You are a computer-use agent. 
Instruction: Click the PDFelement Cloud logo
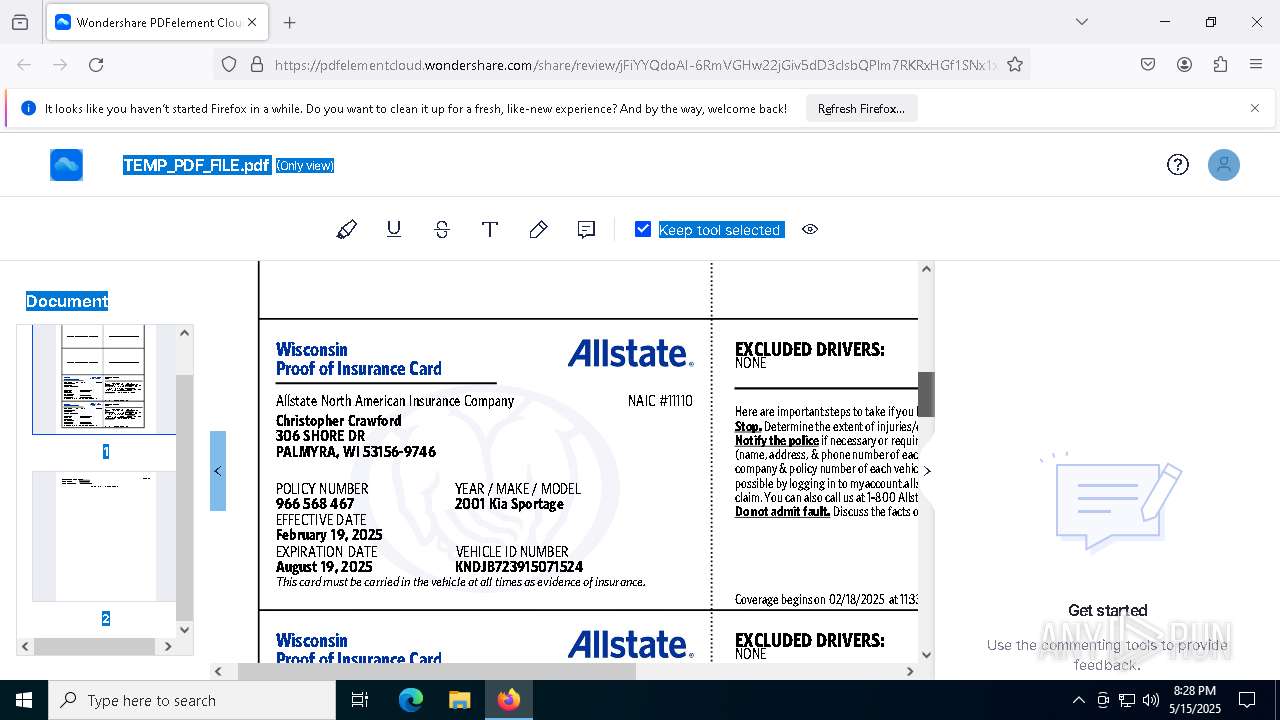click(x=66, y=165)
